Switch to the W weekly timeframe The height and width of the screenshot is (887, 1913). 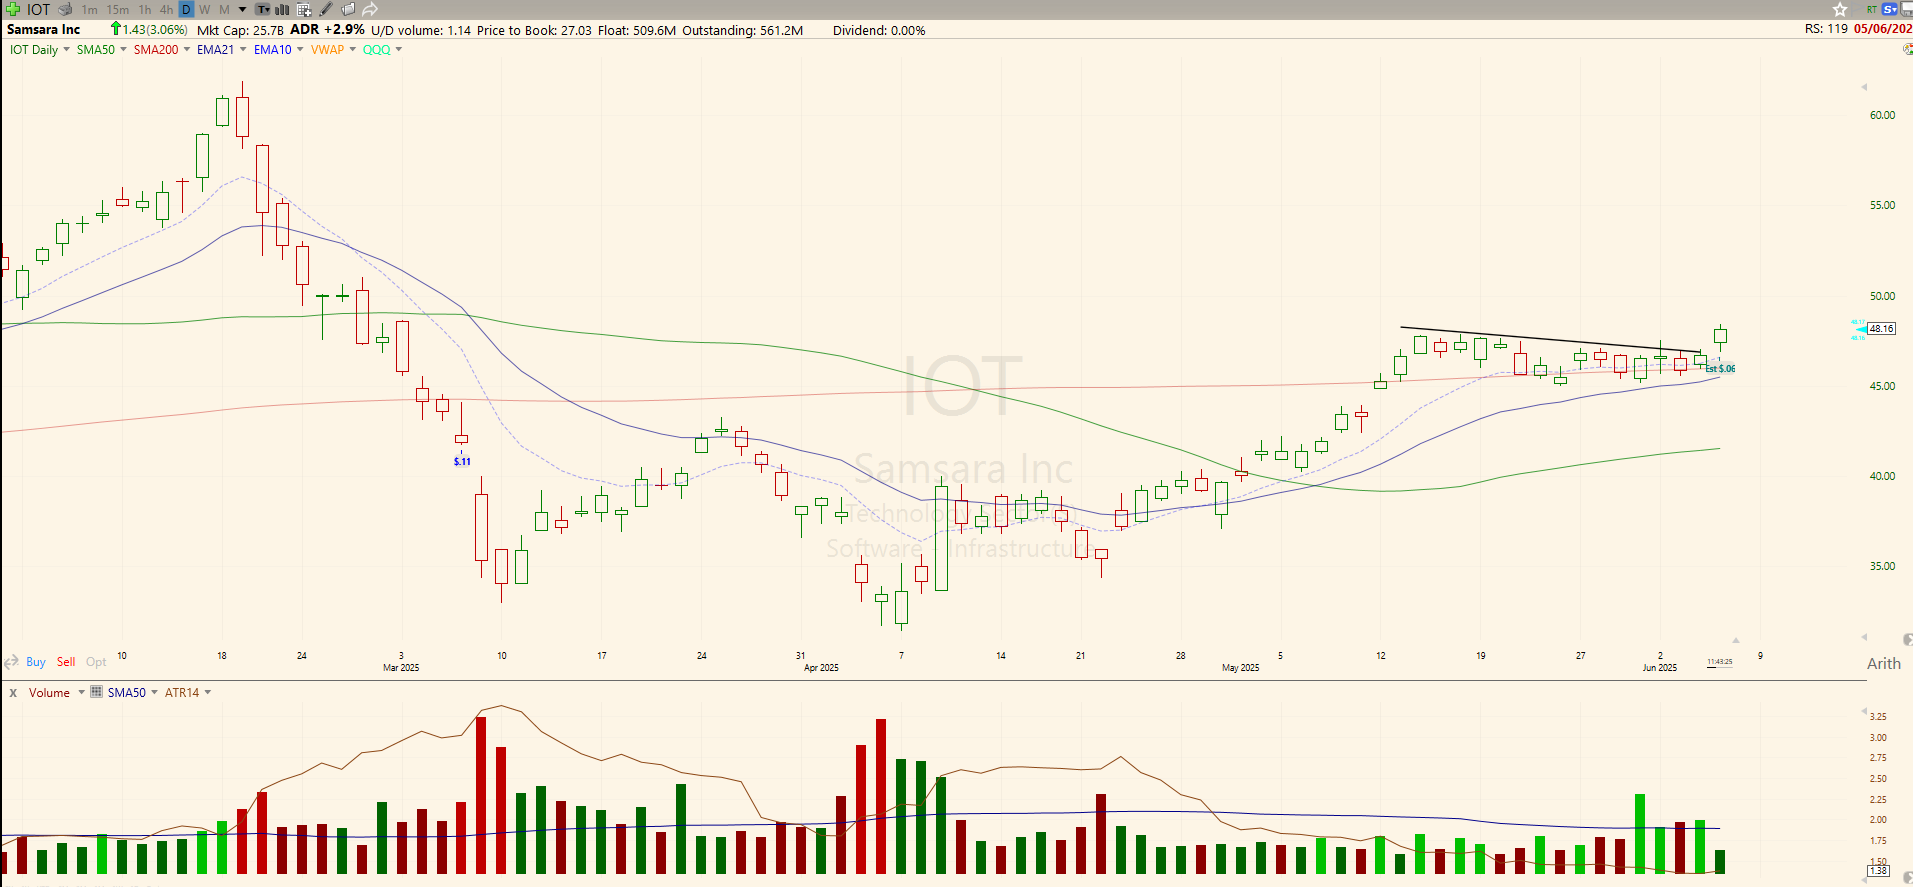205,9
